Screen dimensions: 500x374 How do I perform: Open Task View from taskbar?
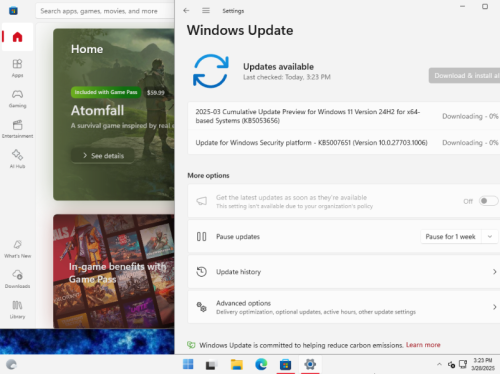[211, 365]
